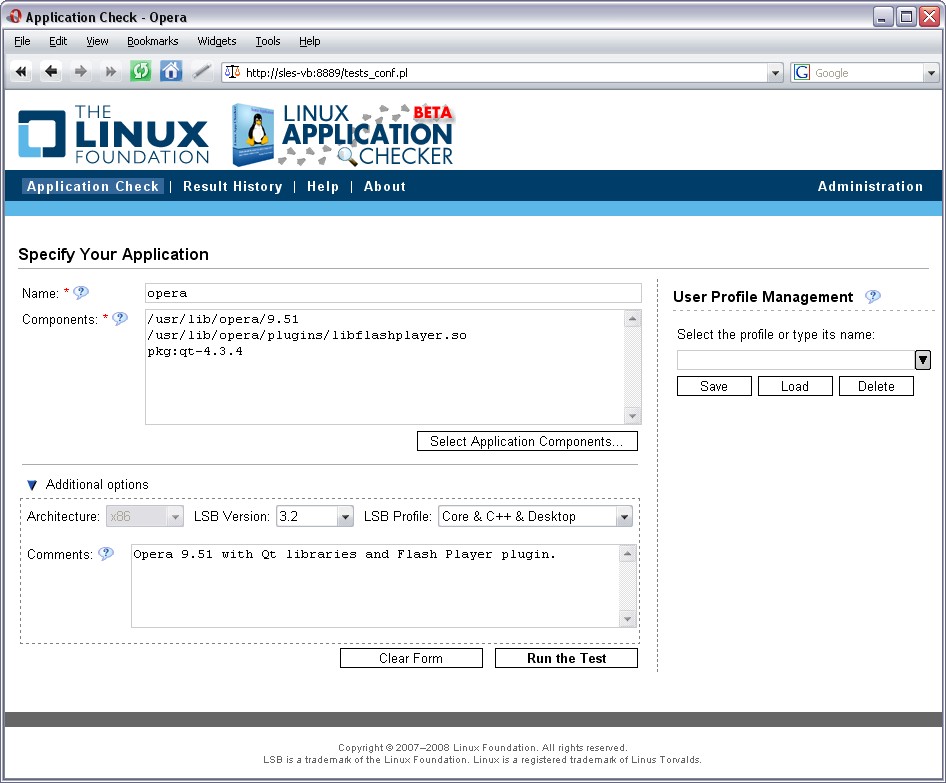Open the Help page in navigation bar

point(323,186)
